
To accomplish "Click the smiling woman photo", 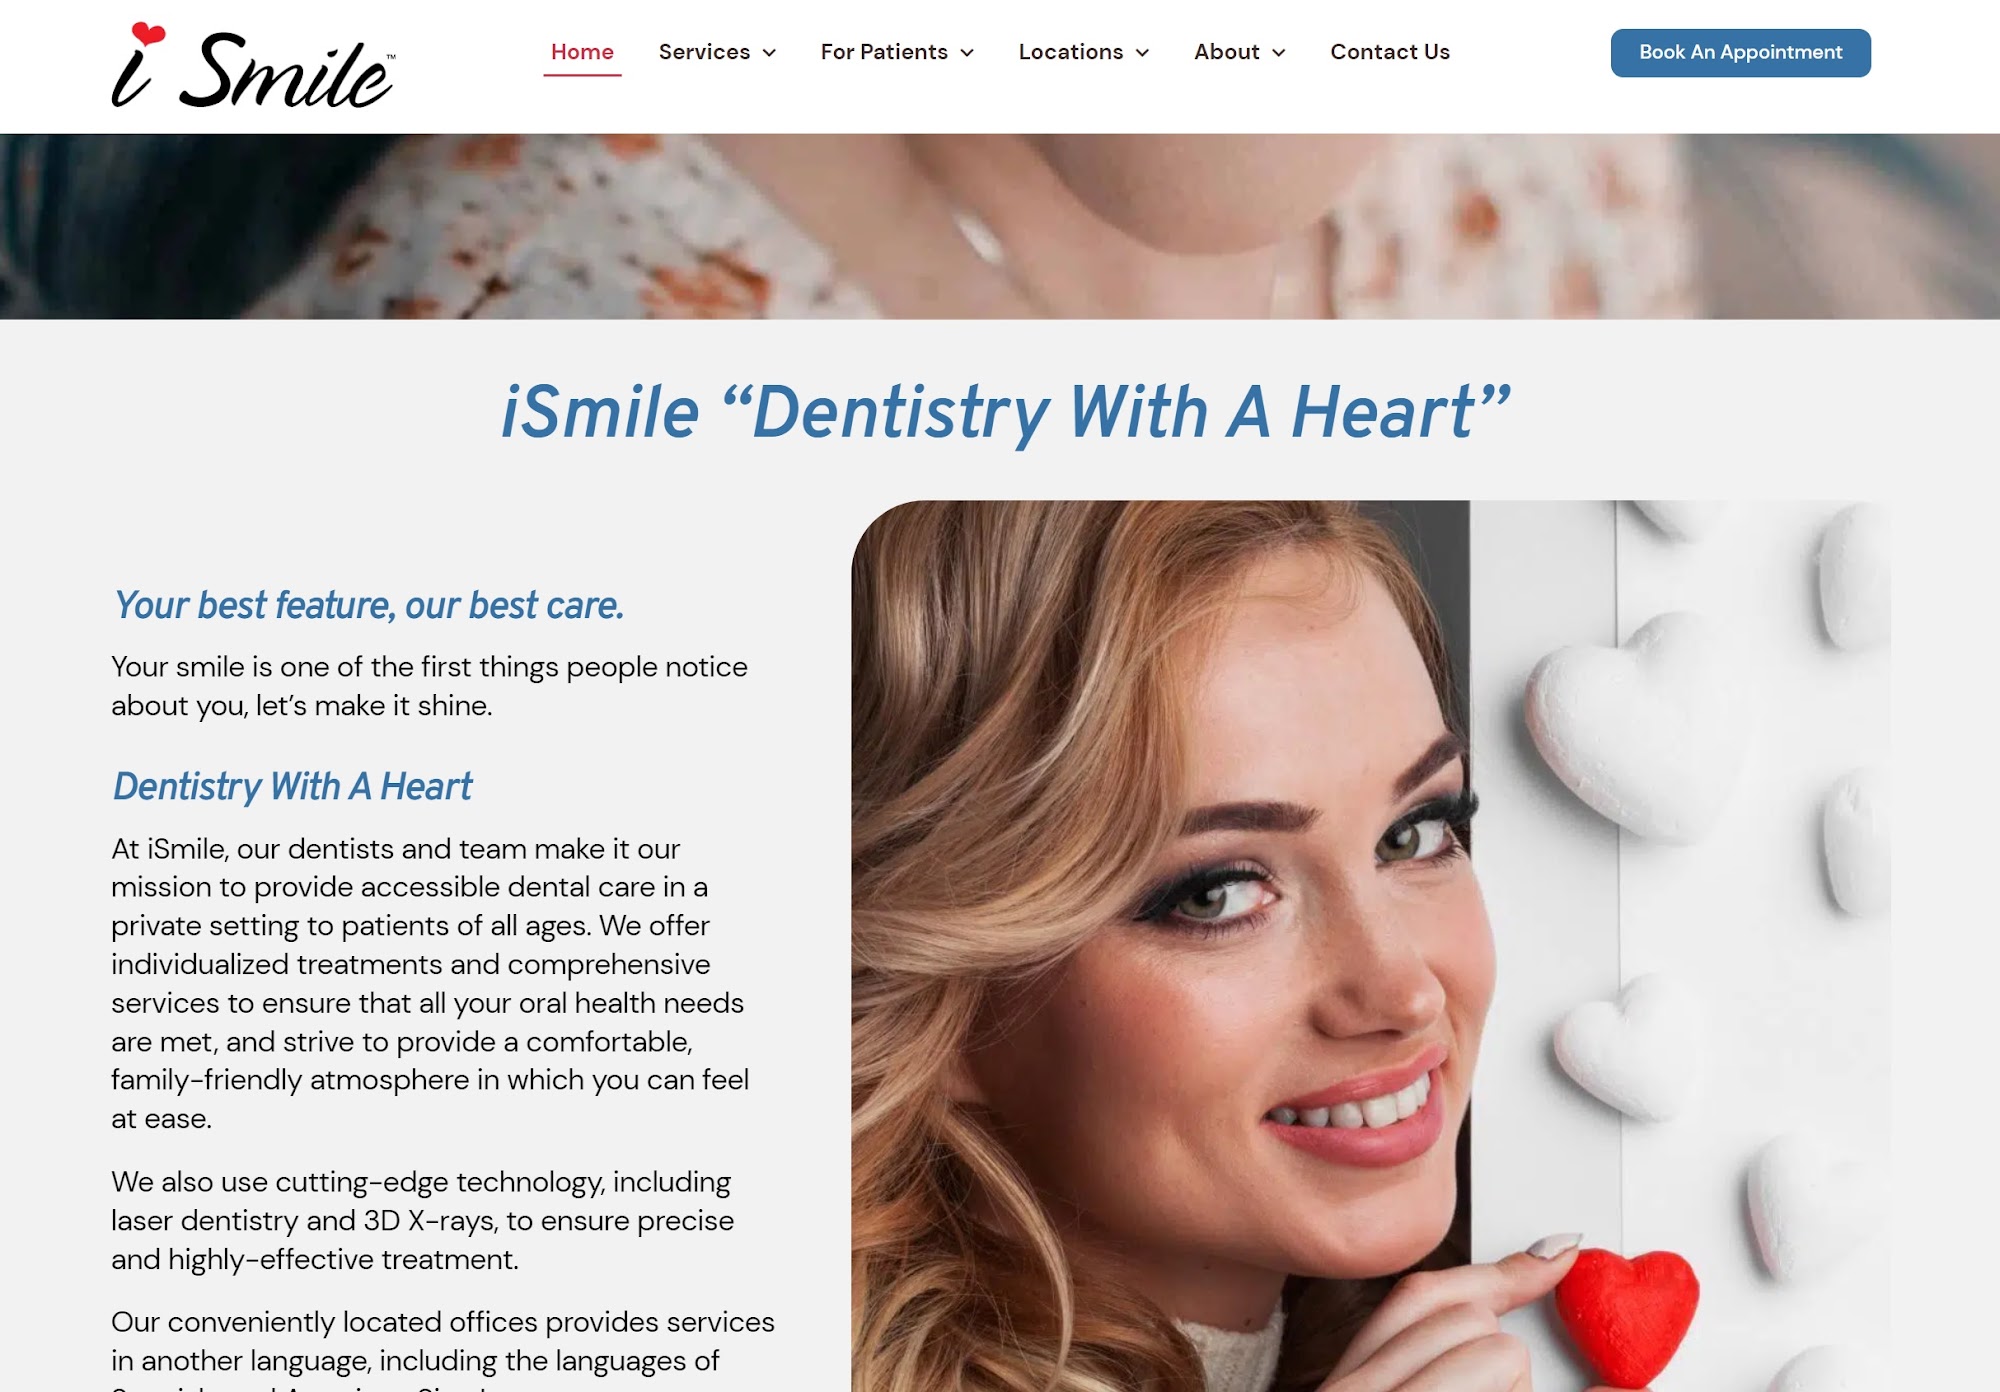I will (x=1371, y=946).
